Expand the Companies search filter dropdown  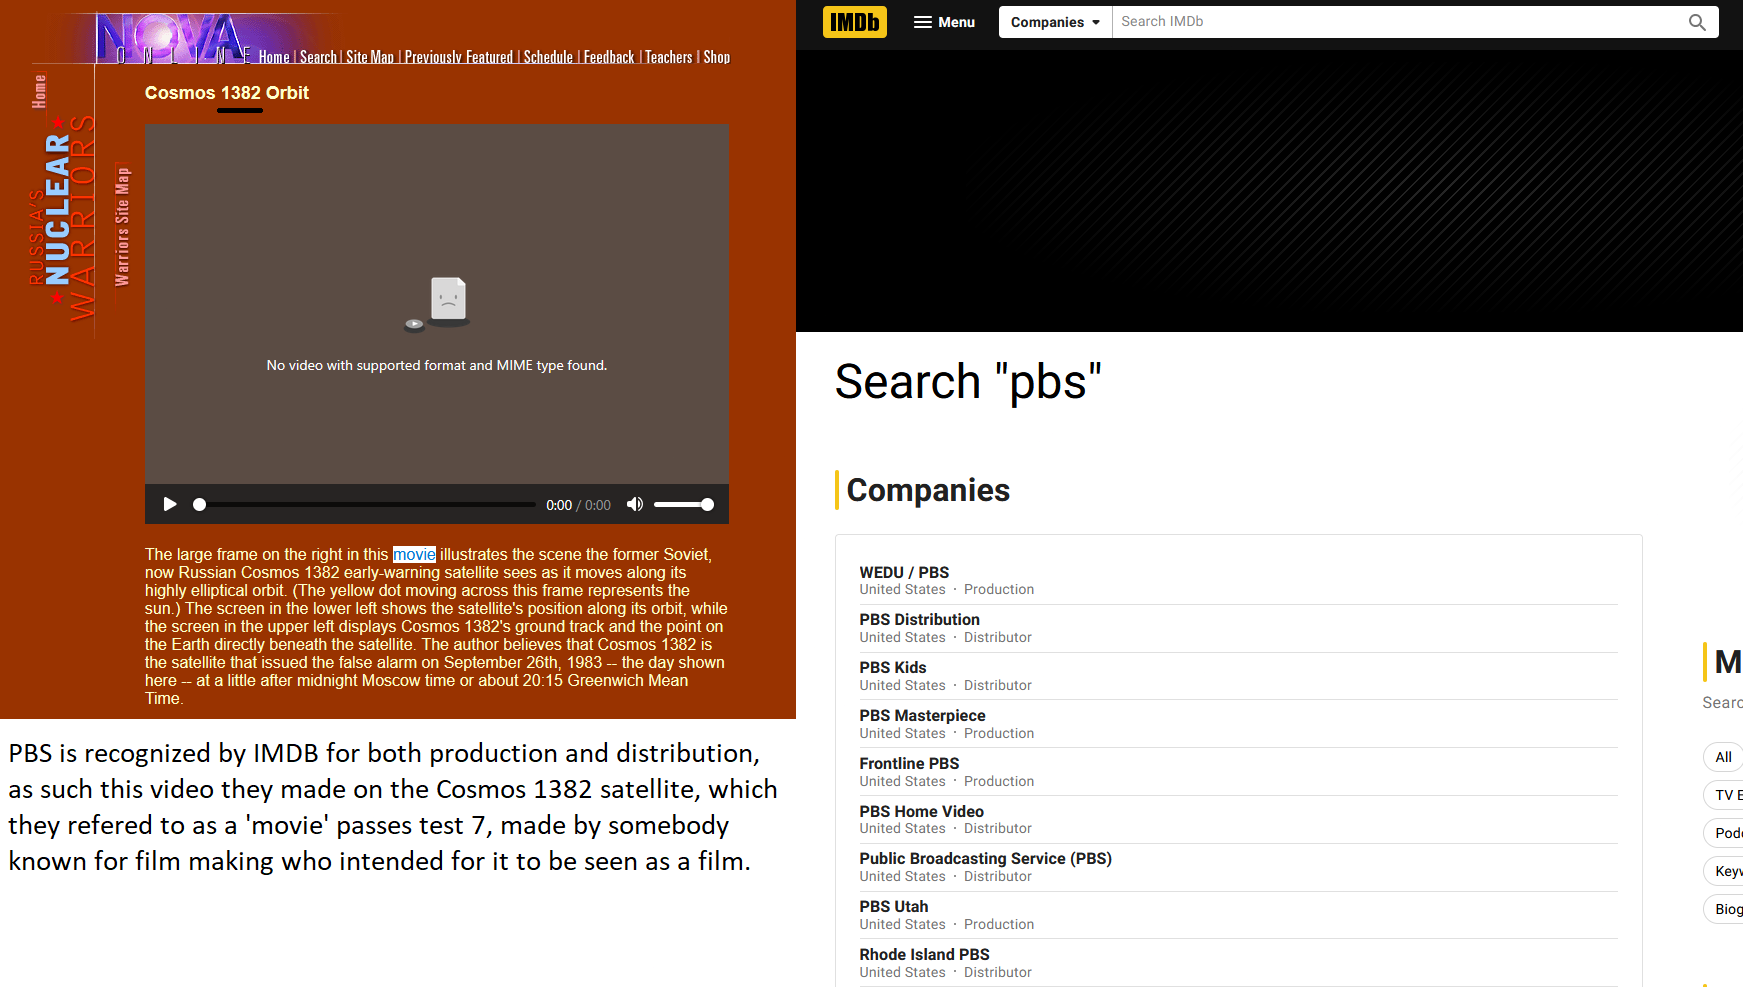click(x=1055, y=22)
